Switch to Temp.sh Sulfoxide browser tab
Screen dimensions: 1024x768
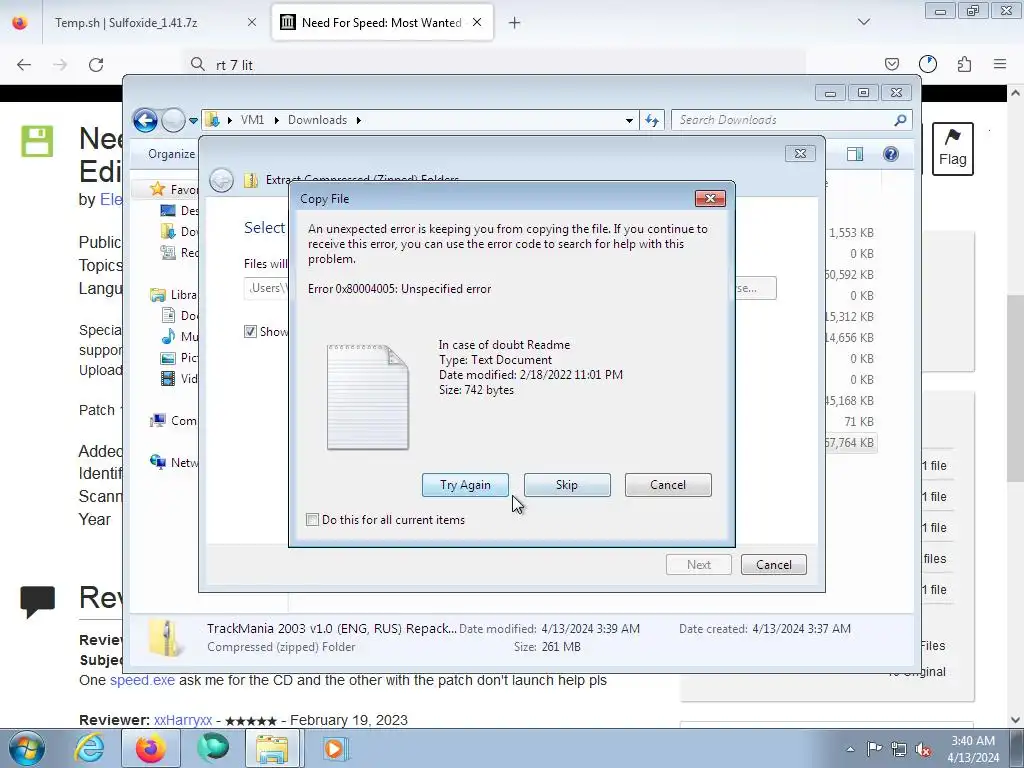coord(126,23)
